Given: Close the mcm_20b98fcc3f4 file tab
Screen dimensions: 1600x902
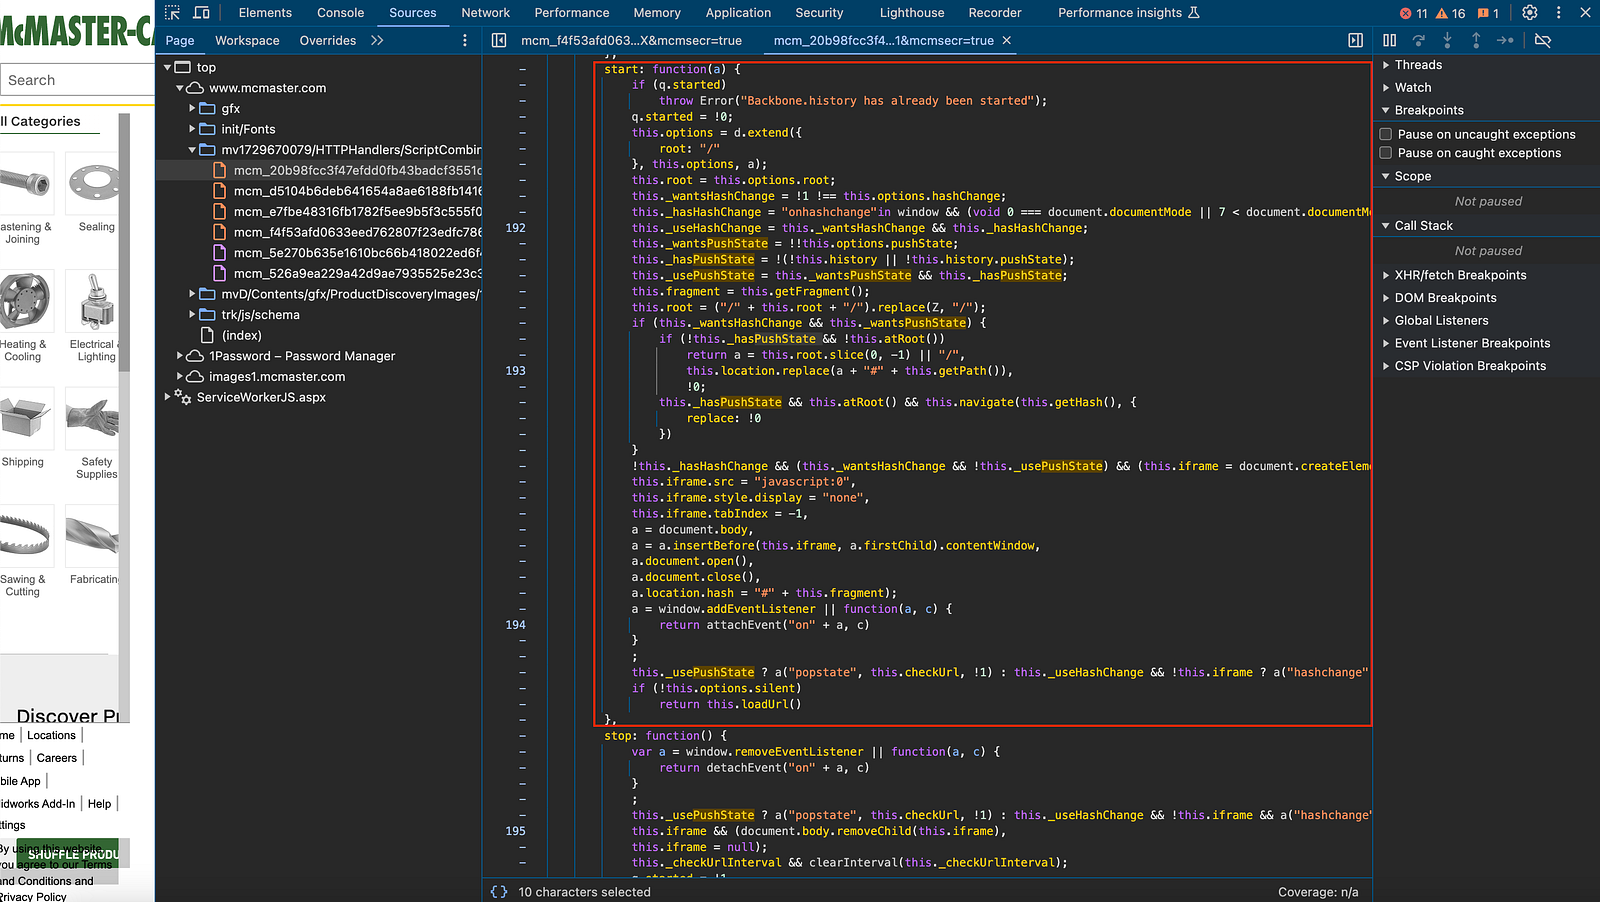Looking at the screenshot, I should click(x=1007, y=41).
